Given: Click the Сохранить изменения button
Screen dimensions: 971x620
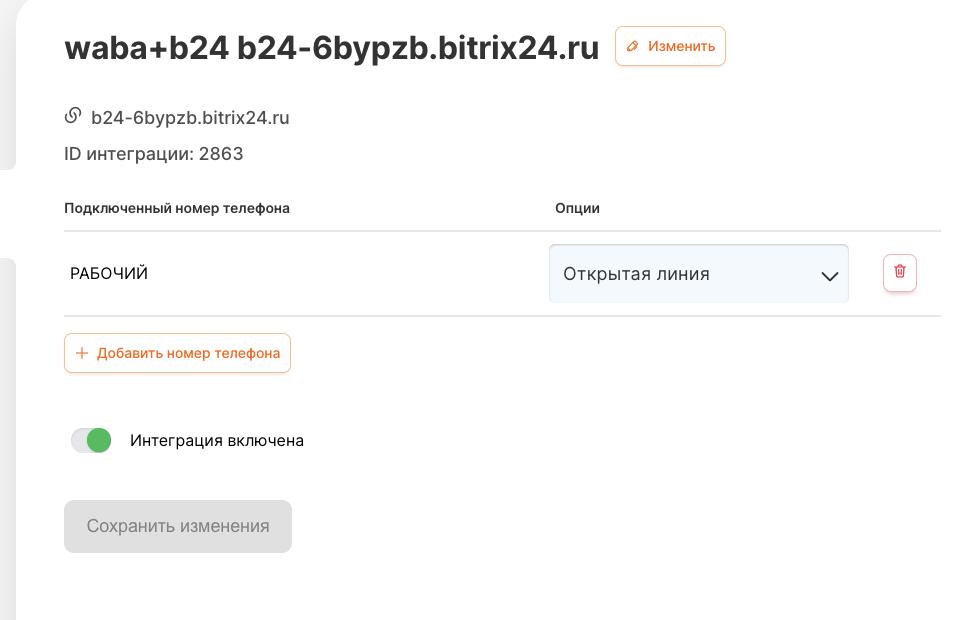Looking at the screenshot, I should [178, 526].
